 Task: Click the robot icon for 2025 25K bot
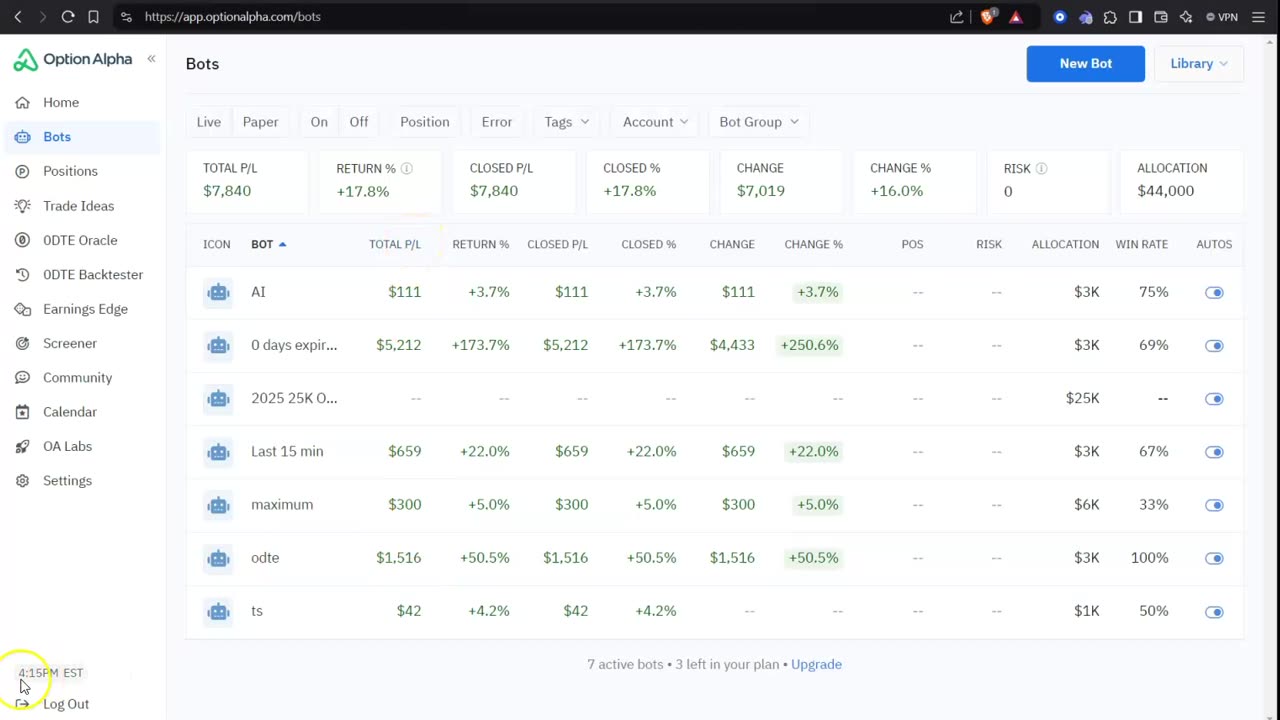pyautogui.click(x=218, y=398)
